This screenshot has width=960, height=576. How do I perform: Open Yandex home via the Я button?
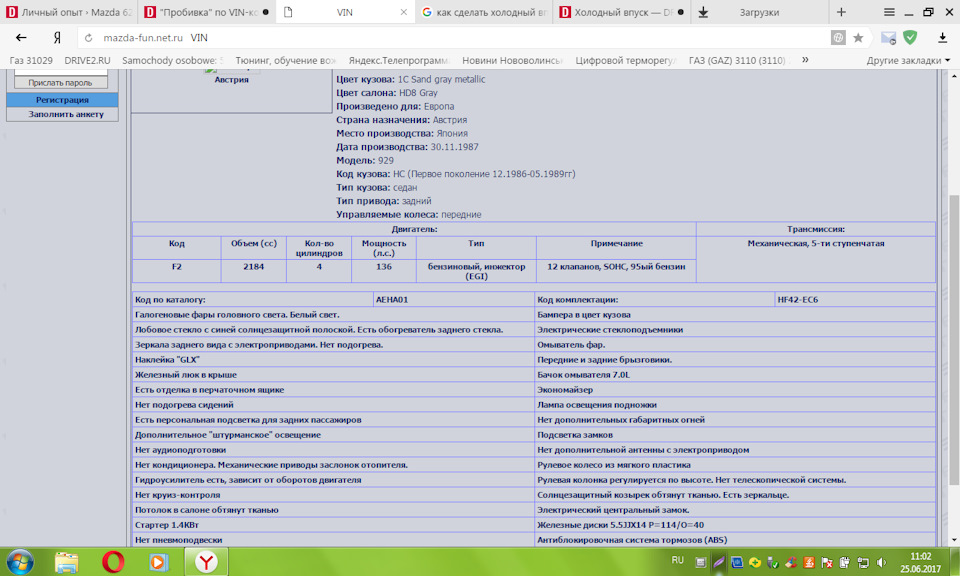coord(57,38)
